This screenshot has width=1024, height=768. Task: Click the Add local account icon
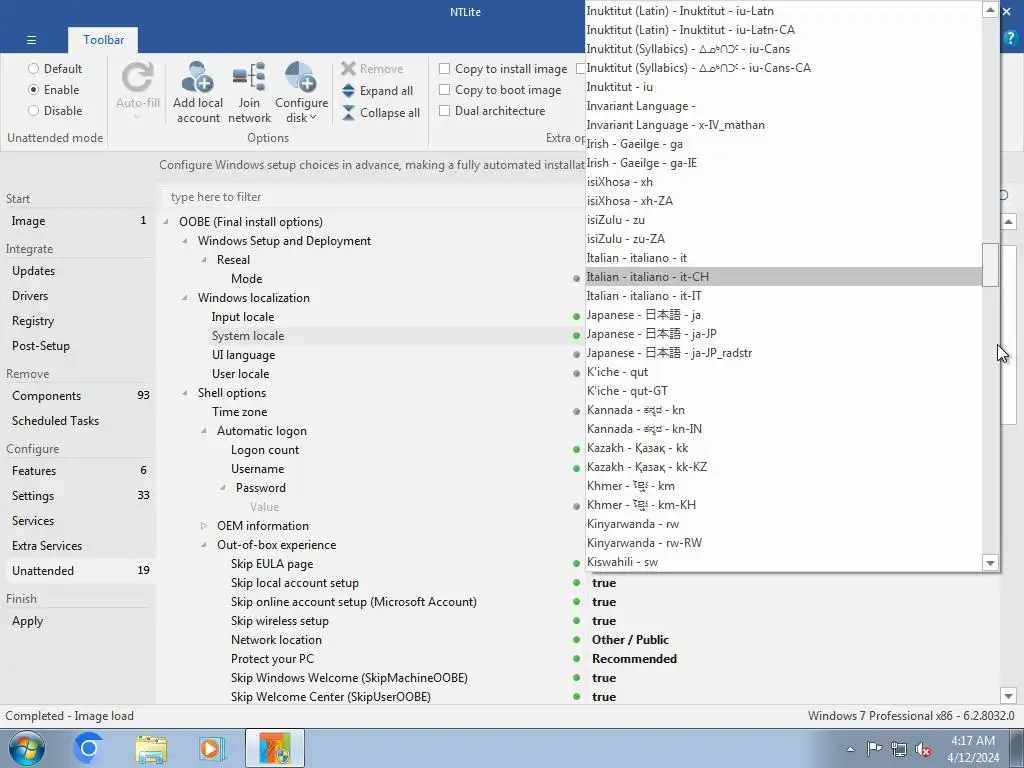(198, 78)
